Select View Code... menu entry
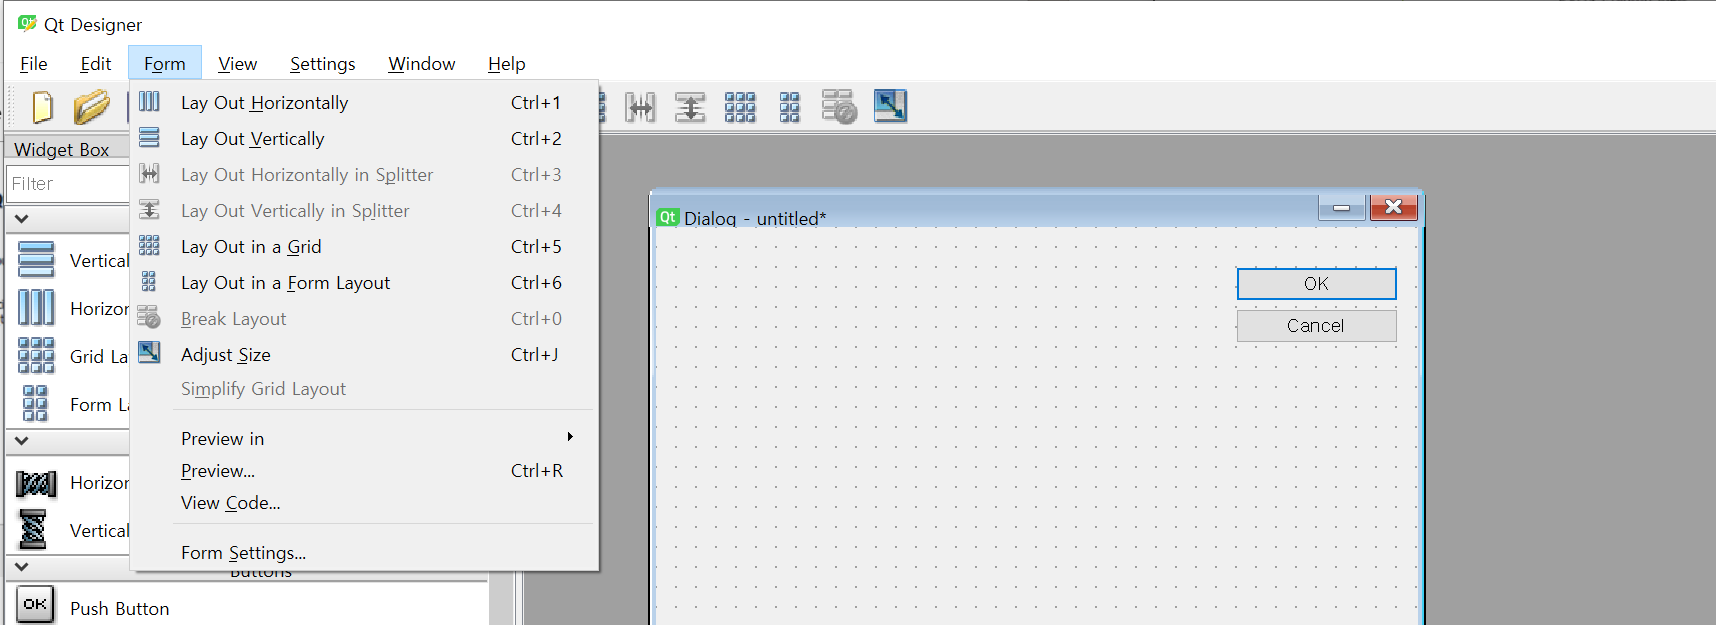 pyautogui.click(x=231, y=503)
